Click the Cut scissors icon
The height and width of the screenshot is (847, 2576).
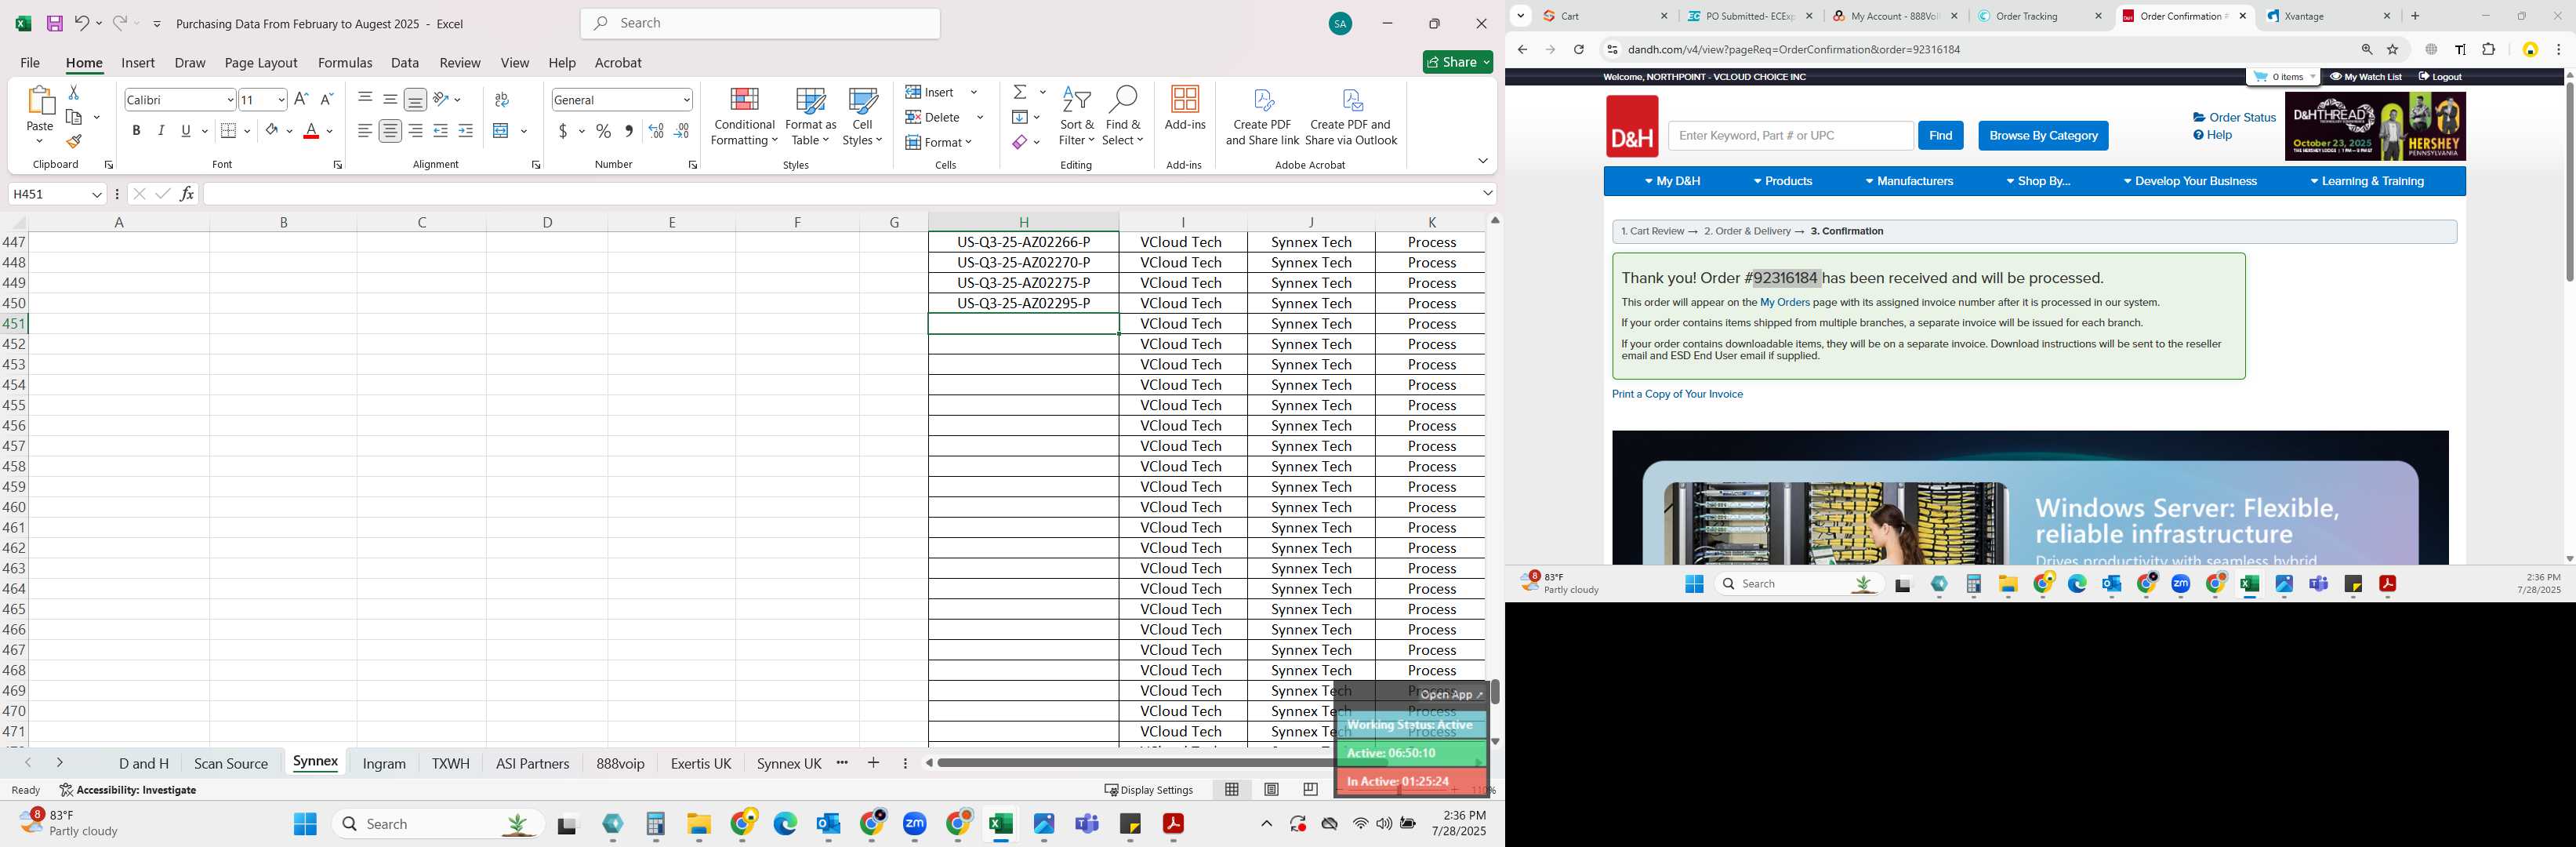(x=73, y=92)
